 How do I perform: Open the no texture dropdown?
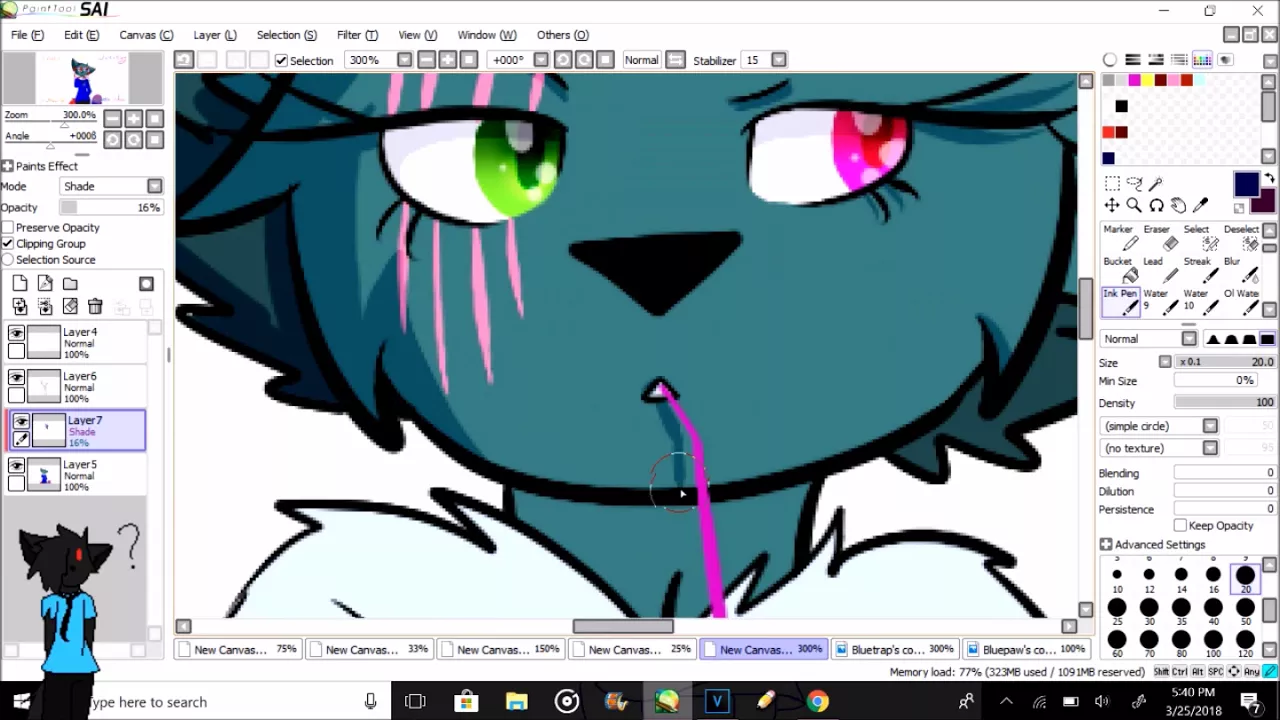(x=1210, y=448)
